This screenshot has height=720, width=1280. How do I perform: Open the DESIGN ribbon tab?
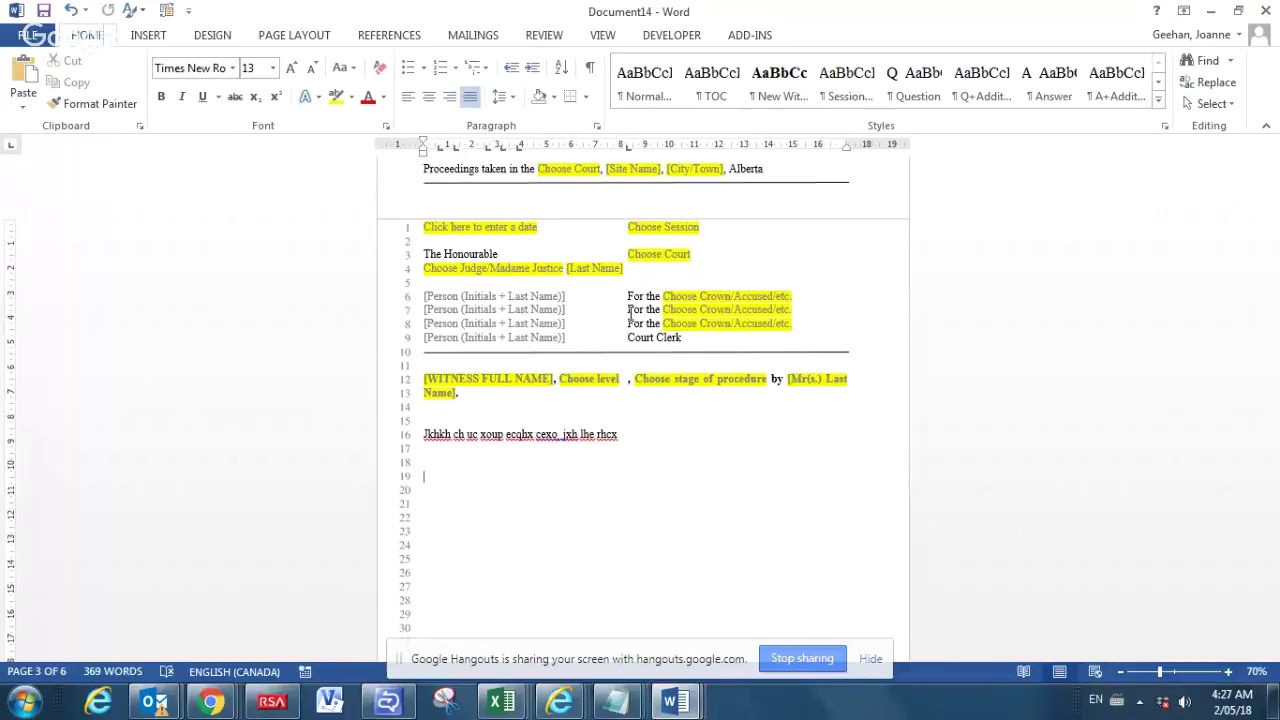212,35
